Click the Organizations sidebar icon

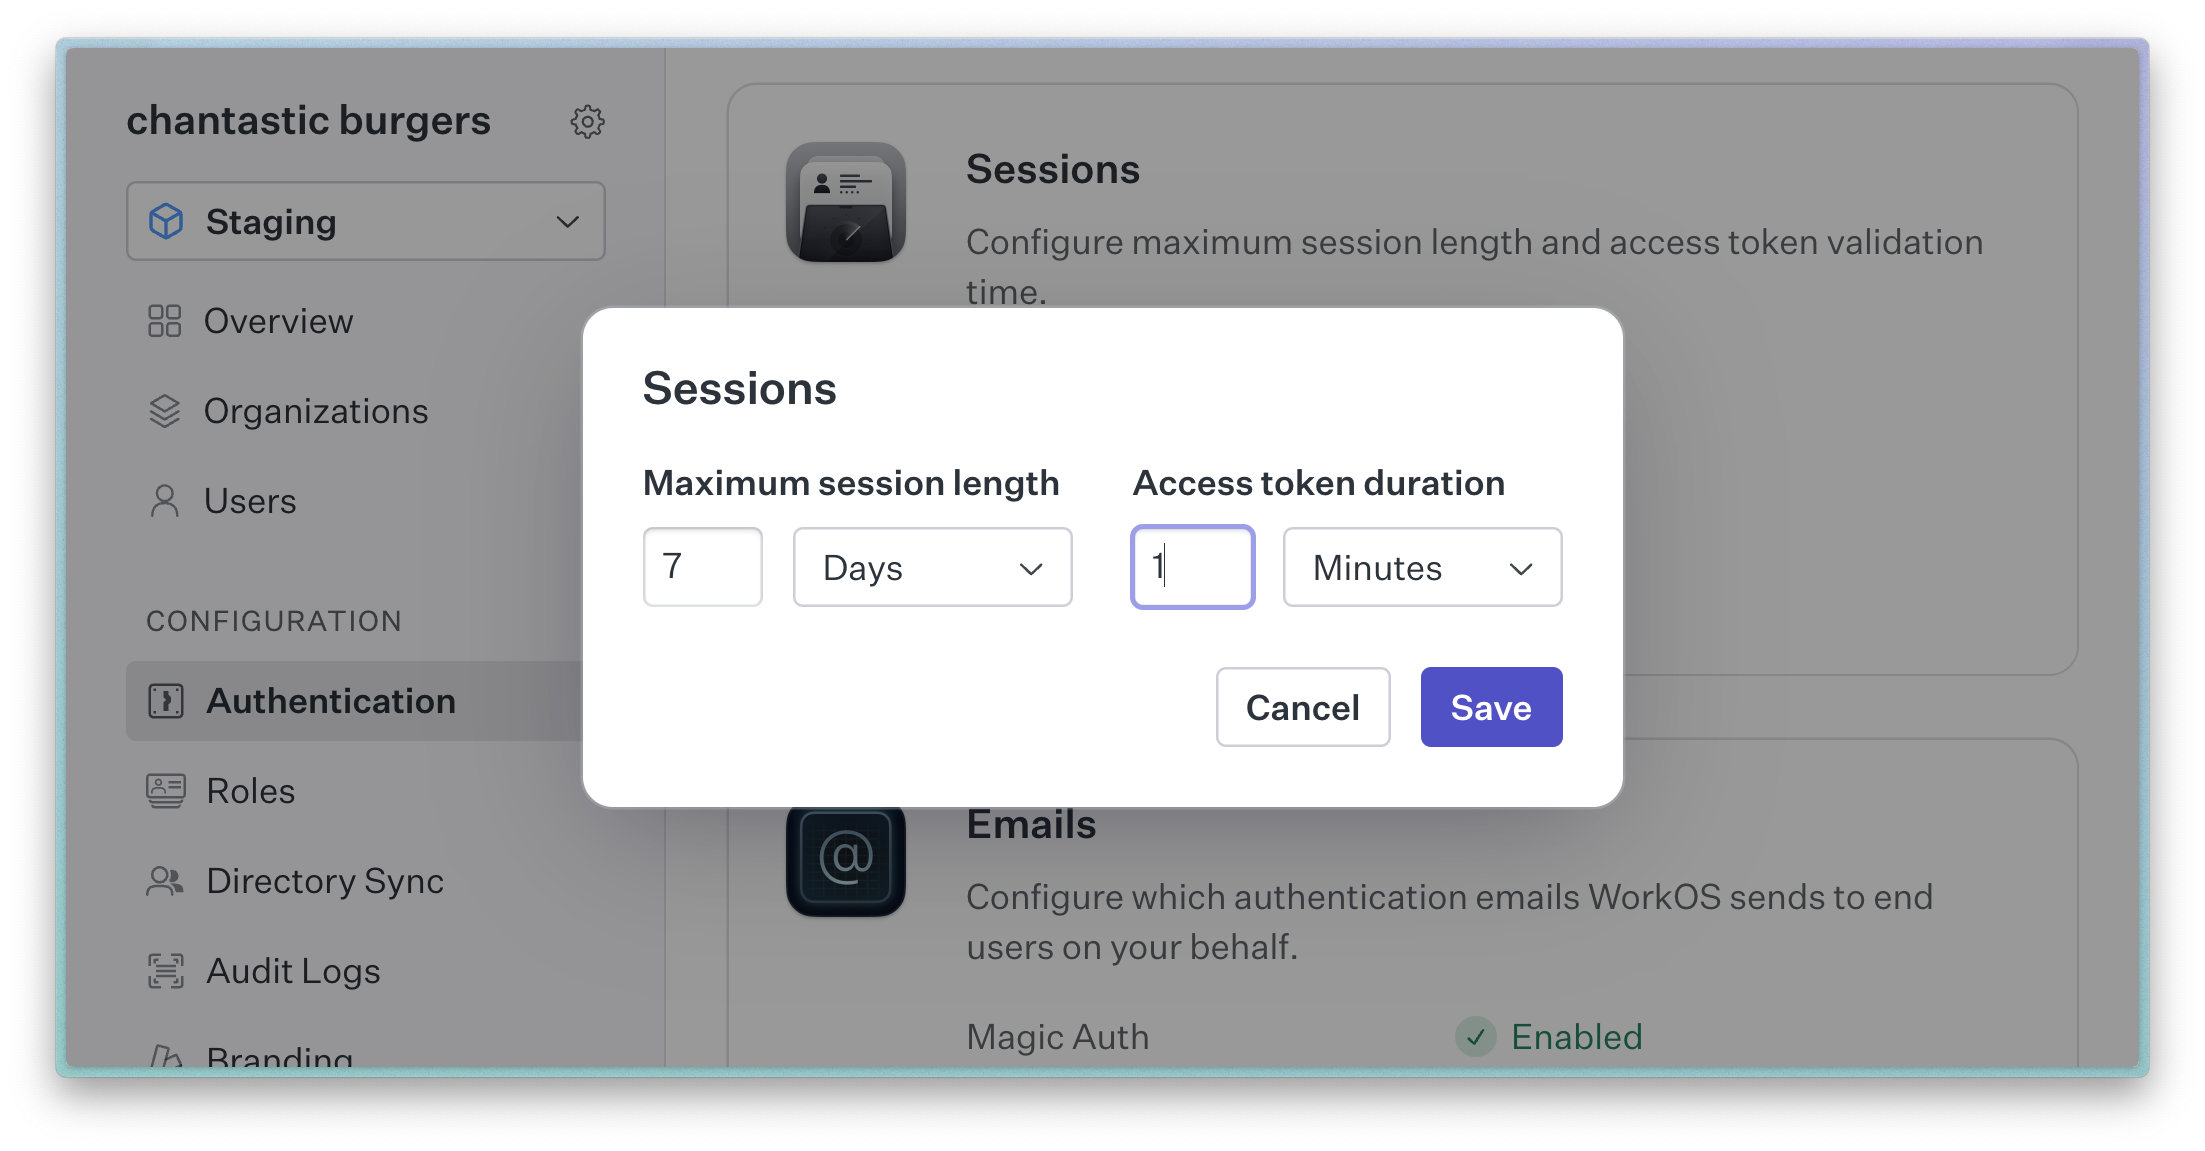tap(165, 410)
